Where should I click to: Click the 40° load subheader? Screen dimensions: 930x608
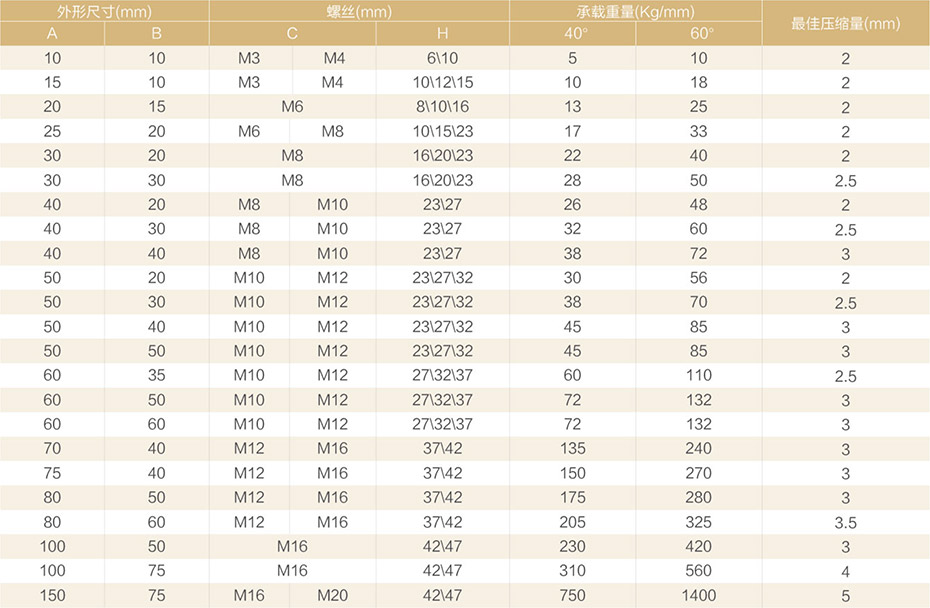point(572,34)
